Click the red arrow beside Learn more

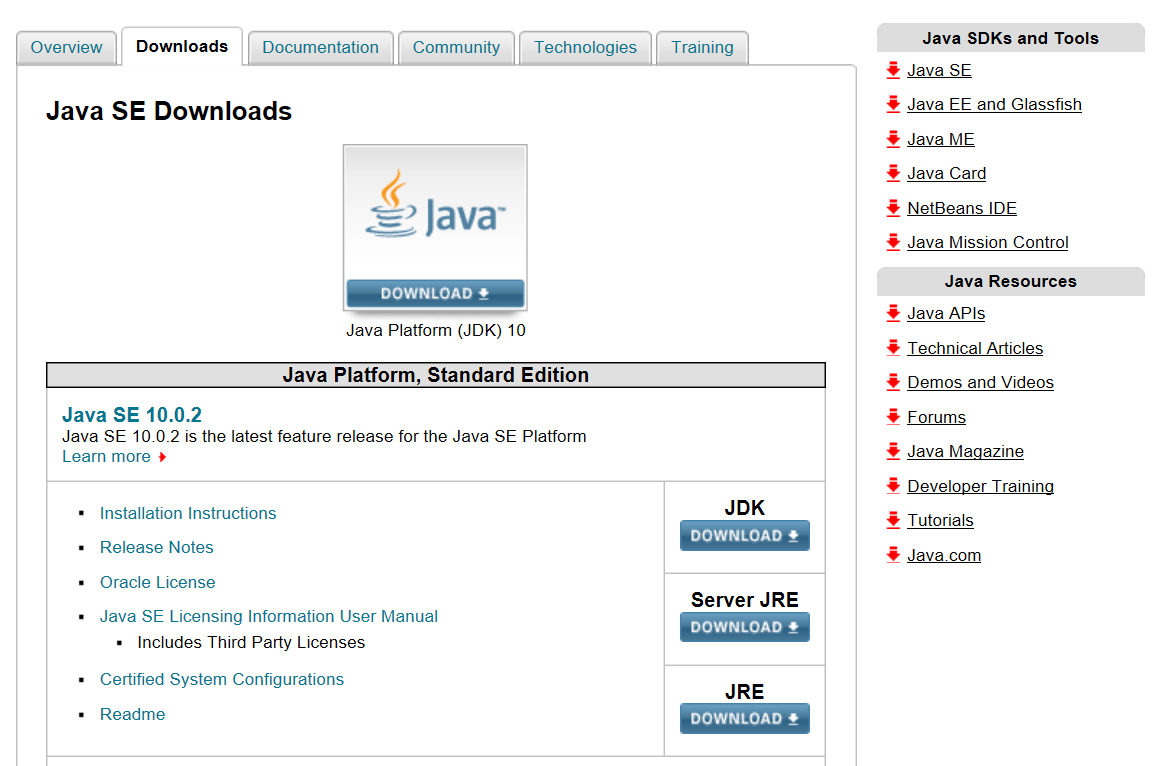coord(162,457)
